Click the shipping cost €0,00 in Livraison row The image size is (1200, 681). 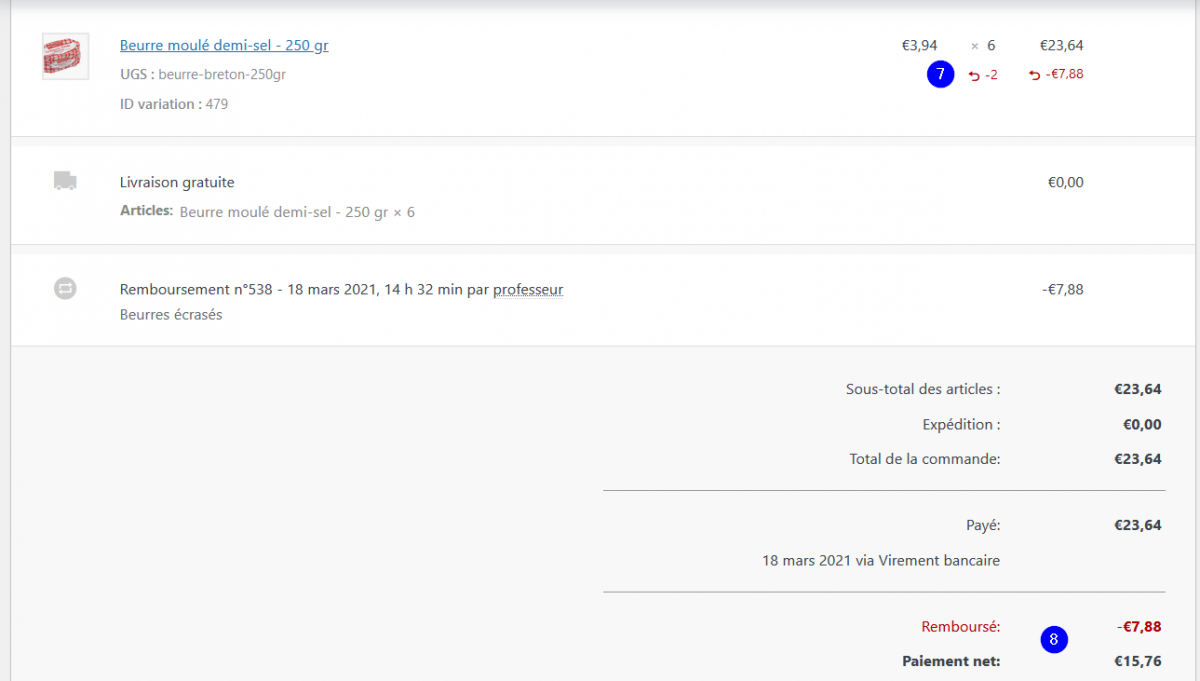coord(1065,182)
